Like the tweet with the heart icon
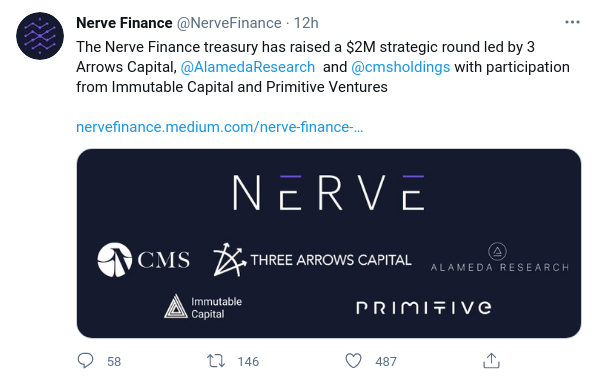 [354, 361]
